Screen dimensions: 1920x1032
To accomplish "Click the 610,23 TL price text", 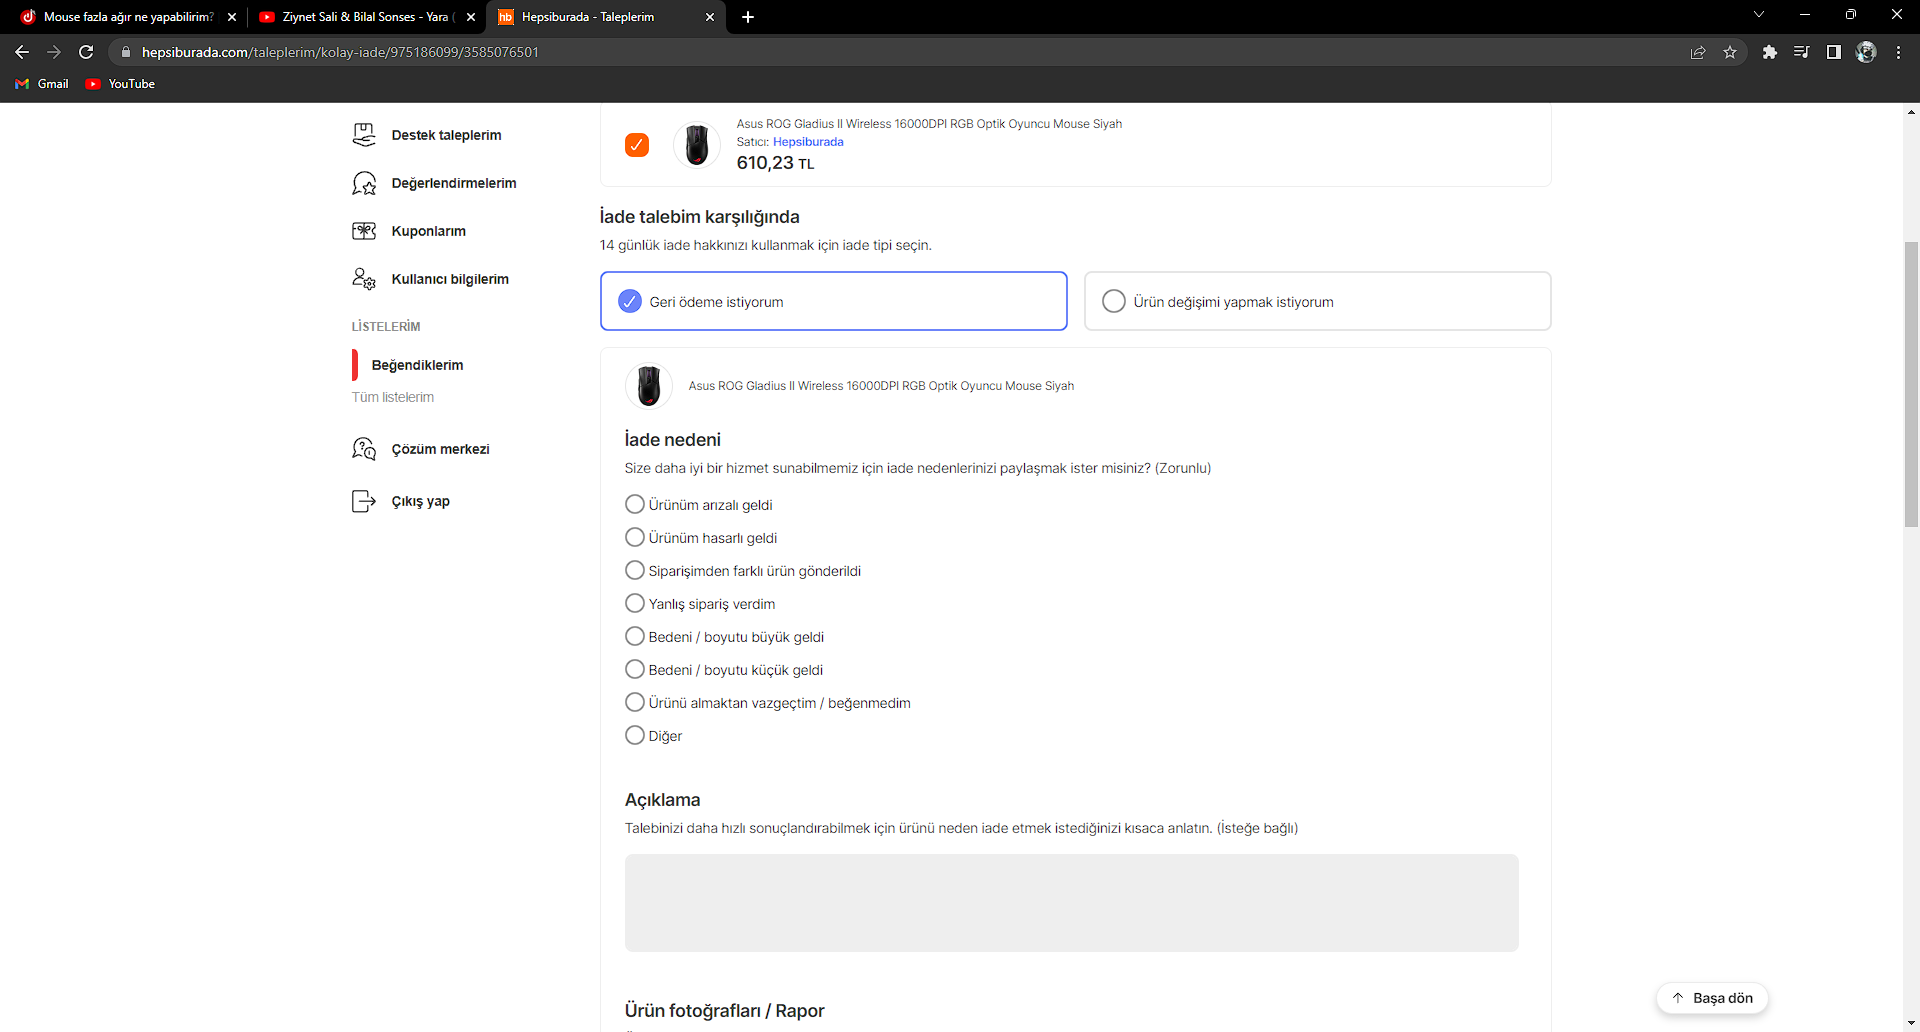I will (x=775, y=163).
